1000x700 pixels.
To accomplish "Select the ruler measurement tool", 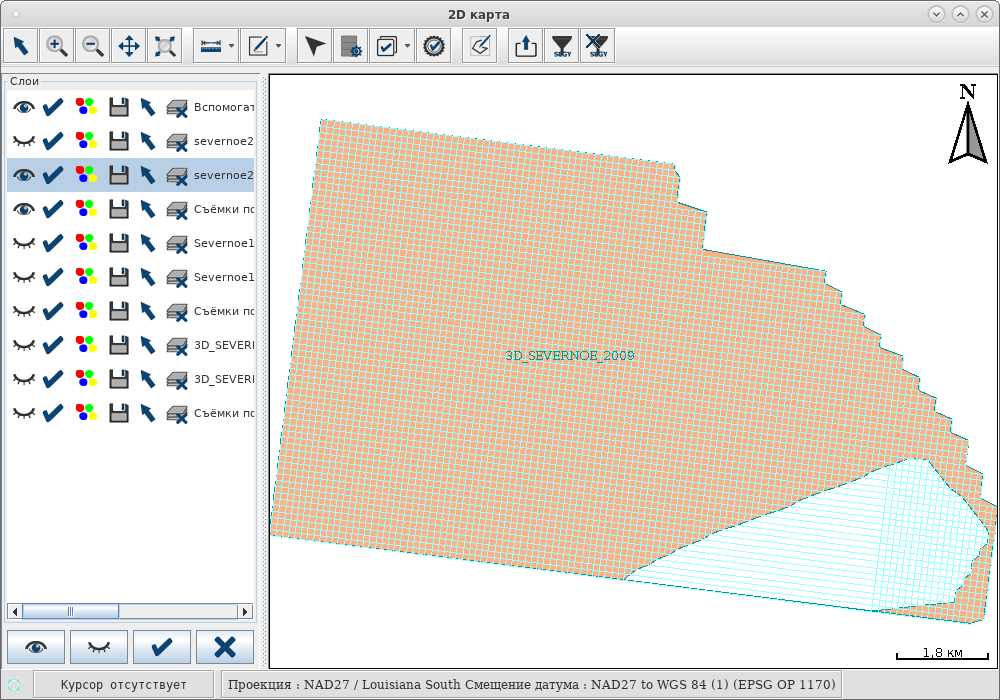I will coord(210,46).
